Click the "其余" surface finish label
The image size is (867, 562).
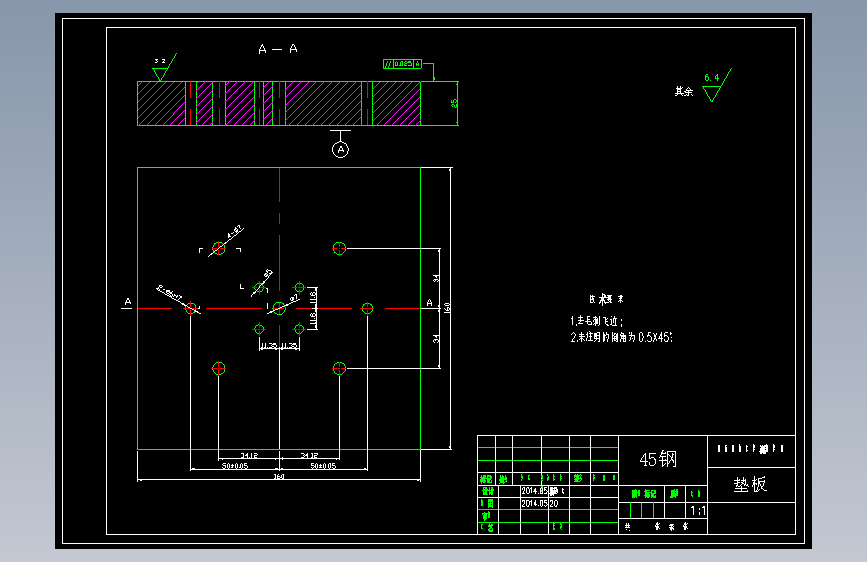click(x=684, y=91)
